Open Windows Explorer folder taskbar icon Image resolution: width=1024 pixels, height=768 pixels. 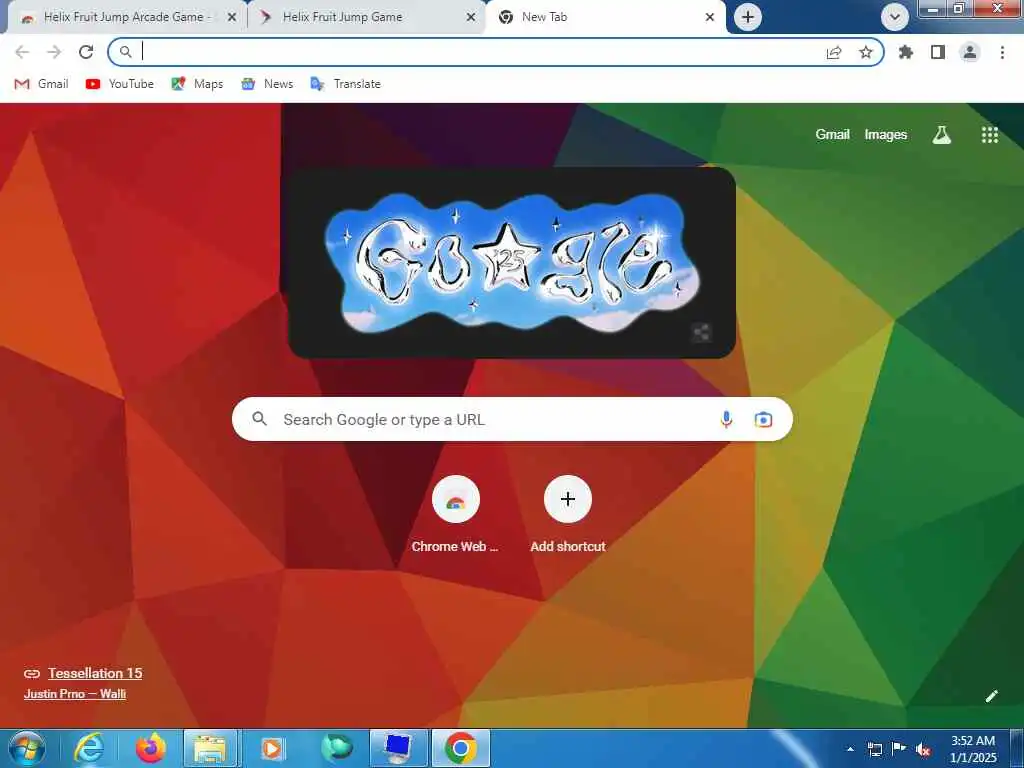[210, 748]
